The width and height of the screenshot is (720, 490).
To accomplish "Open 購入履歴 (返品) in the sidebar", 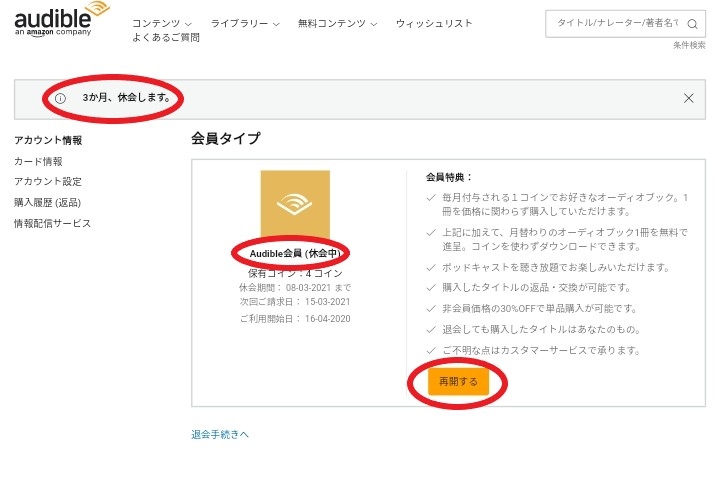I will point(47,203).
